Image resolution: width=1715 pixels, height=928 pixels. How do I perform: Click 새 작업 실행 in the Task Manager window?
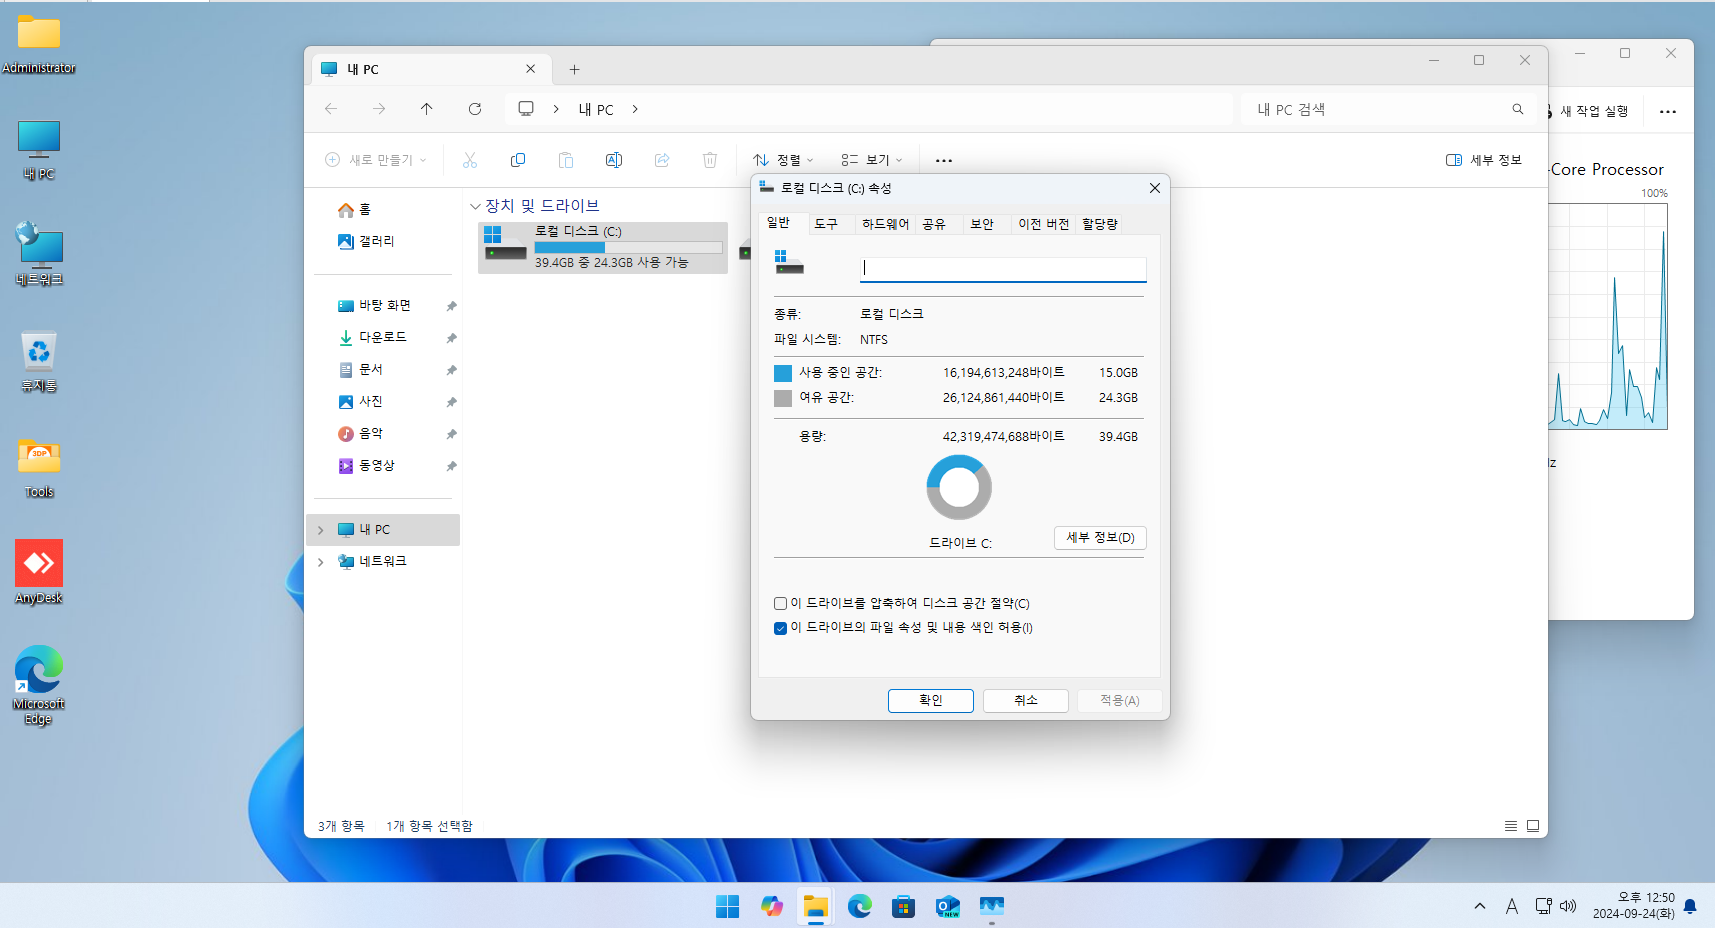click(x=1588, y=111)
